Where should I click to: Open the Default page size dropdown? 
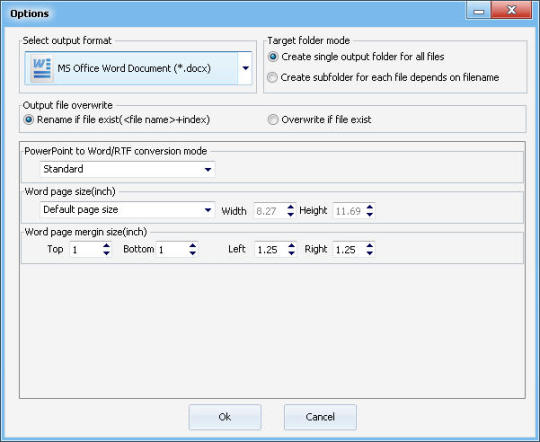point(208,210)
